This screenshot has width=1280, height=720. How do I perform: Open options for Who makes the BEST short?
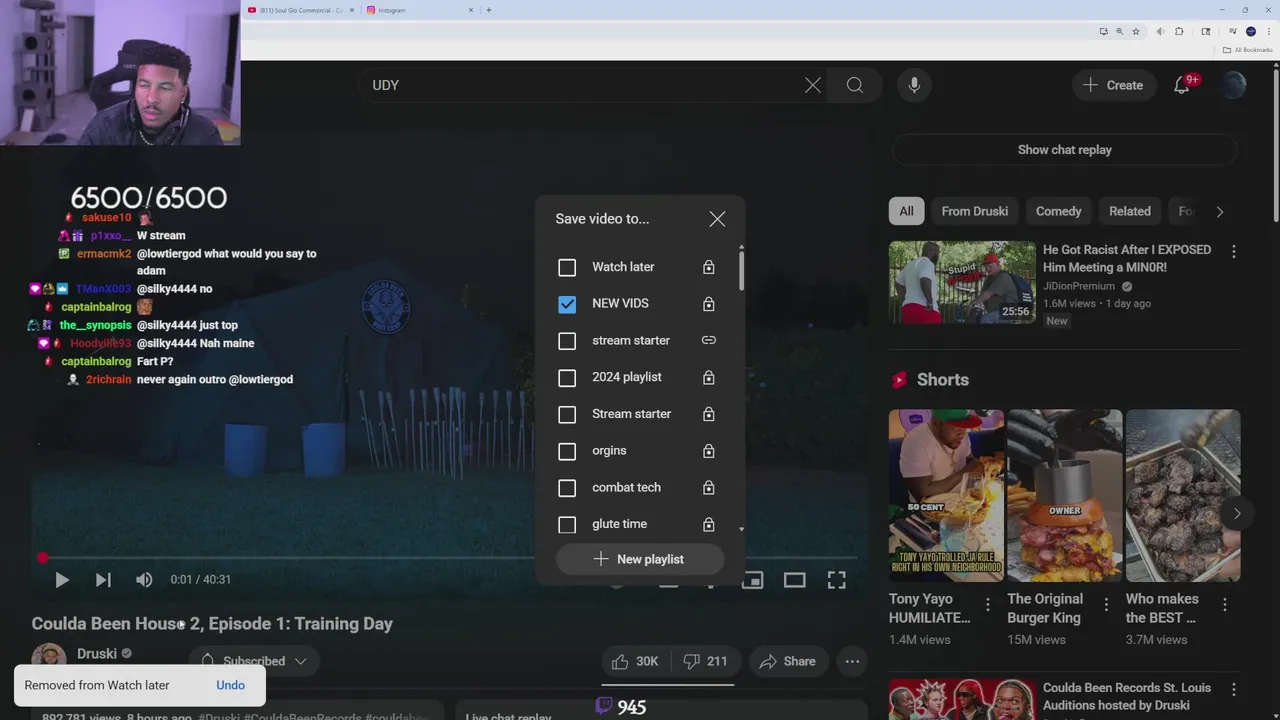point(1224,604)
